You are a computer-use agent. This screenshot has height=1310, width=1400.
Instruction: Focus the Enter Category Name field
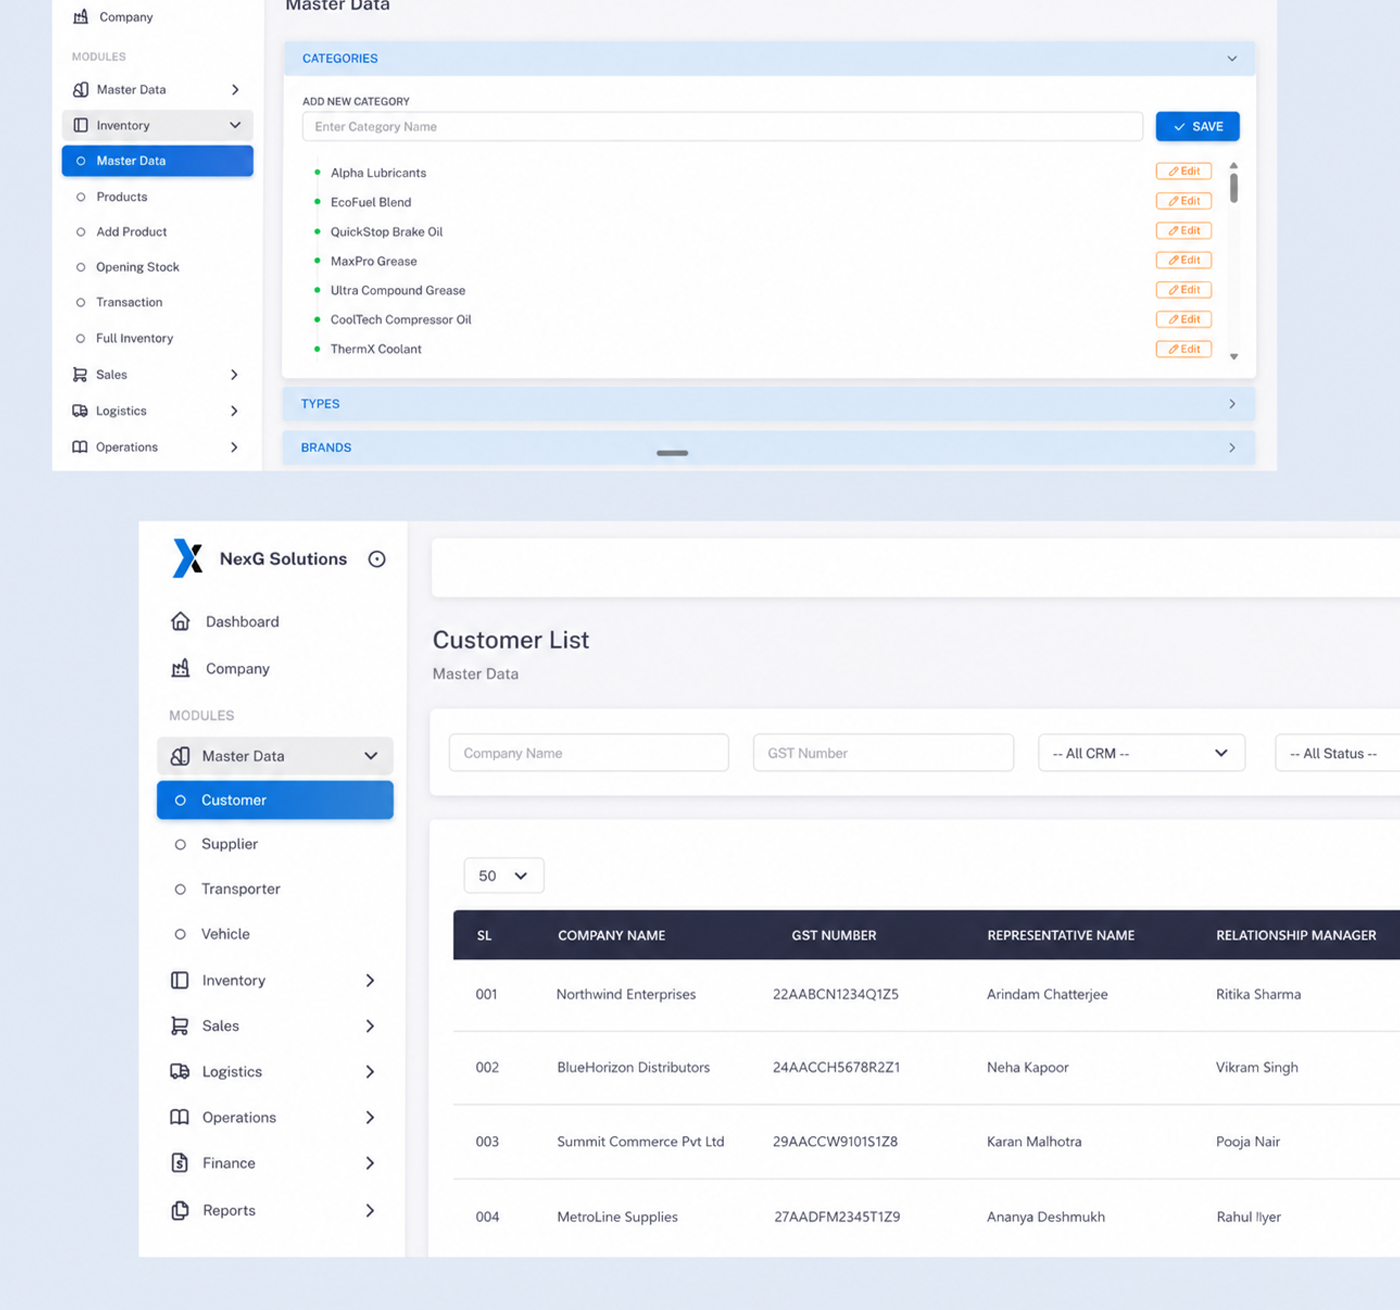coord(722,126)
